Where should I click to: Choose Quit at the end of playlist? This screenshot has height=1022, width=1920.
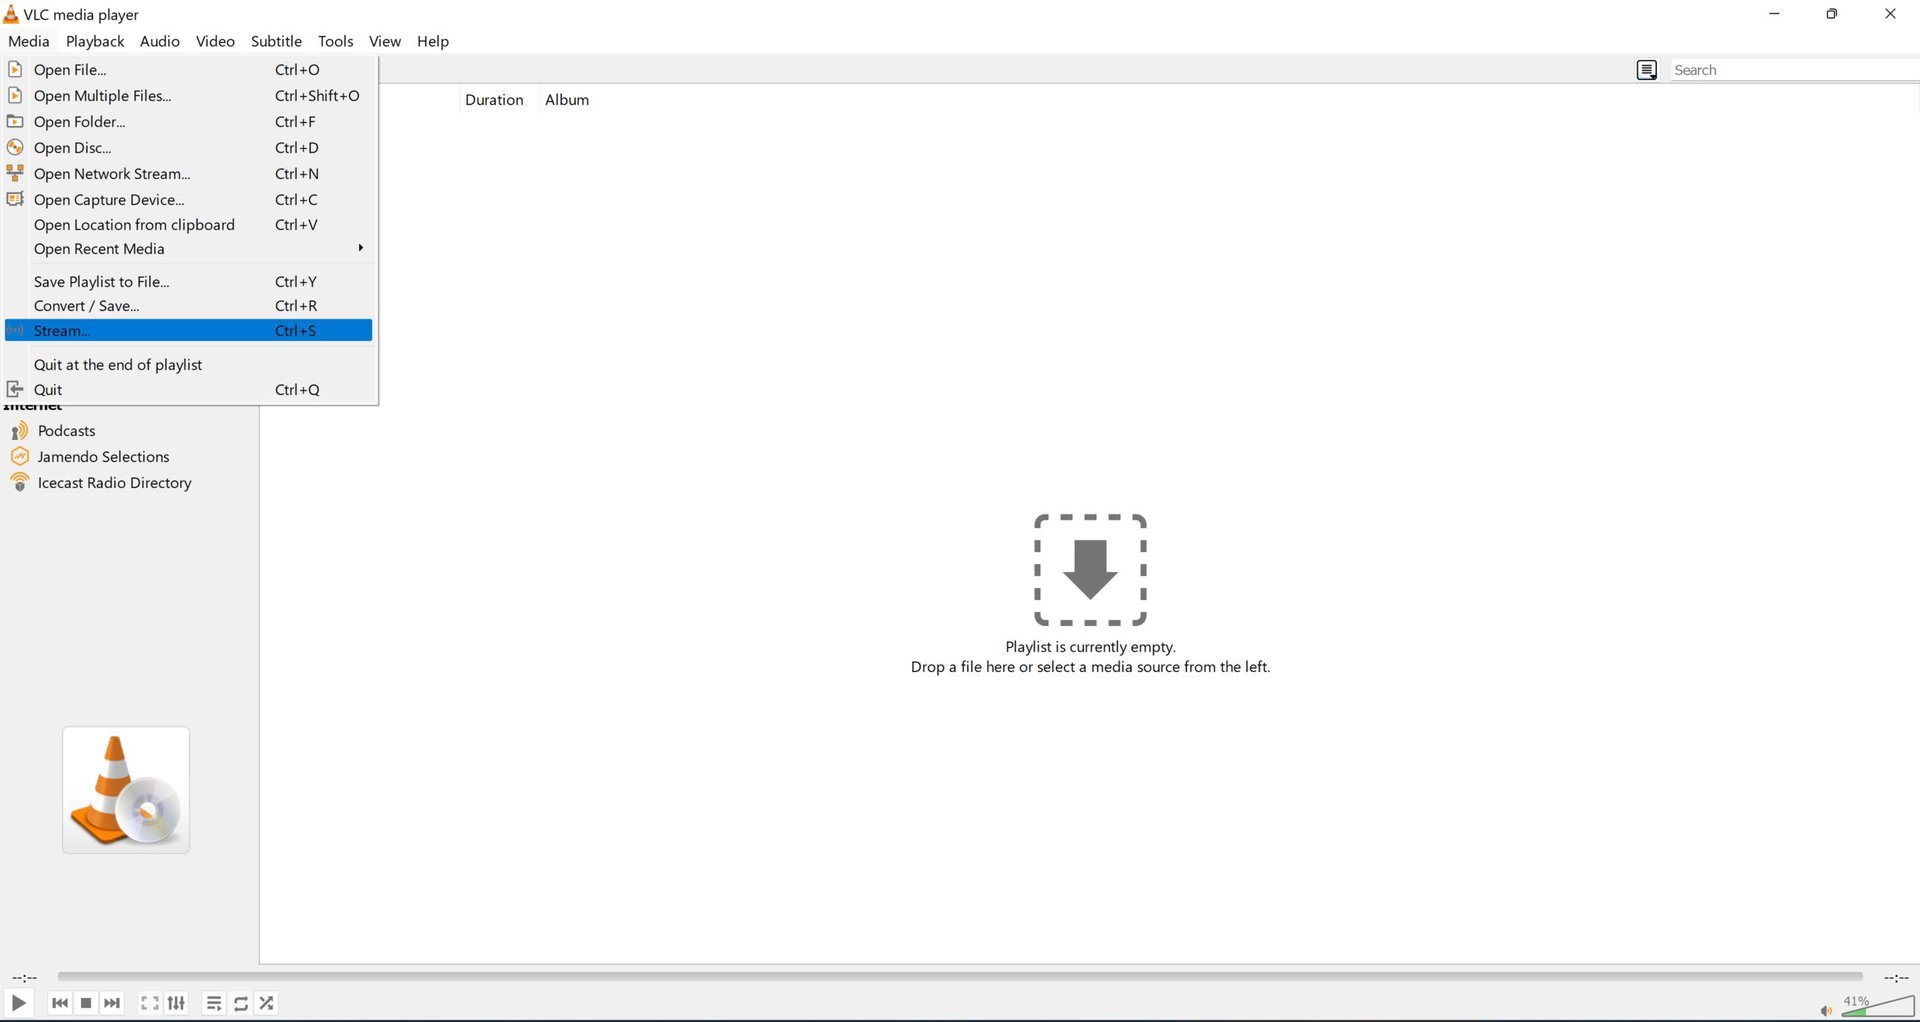pyautogui.click(x=117, y=364)
